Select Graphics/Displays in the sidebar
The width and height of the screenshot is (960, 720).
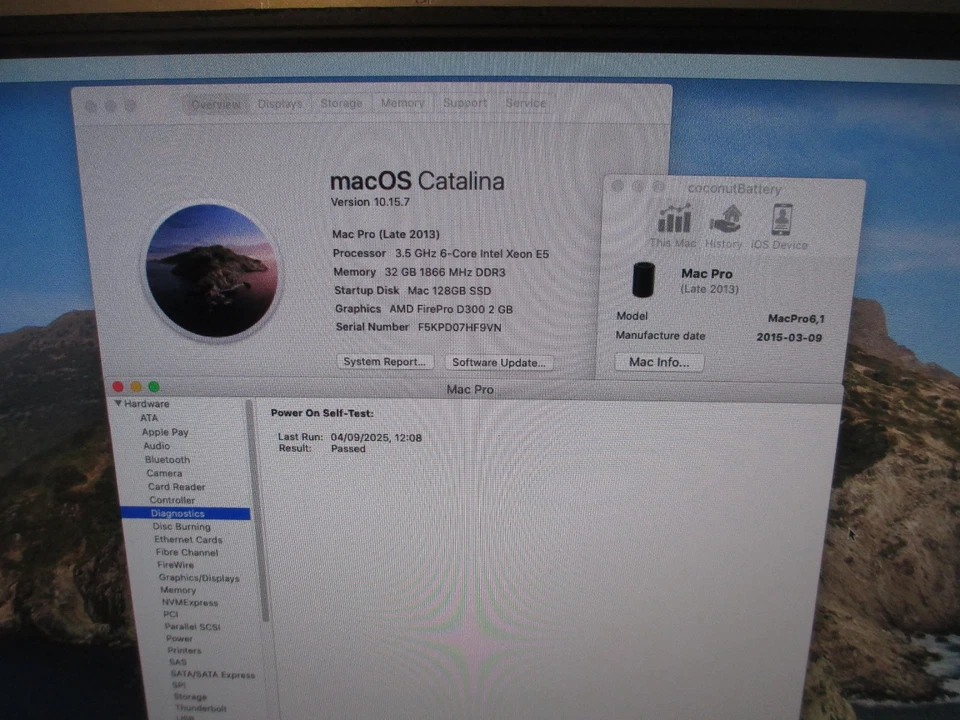click(198, 578)
